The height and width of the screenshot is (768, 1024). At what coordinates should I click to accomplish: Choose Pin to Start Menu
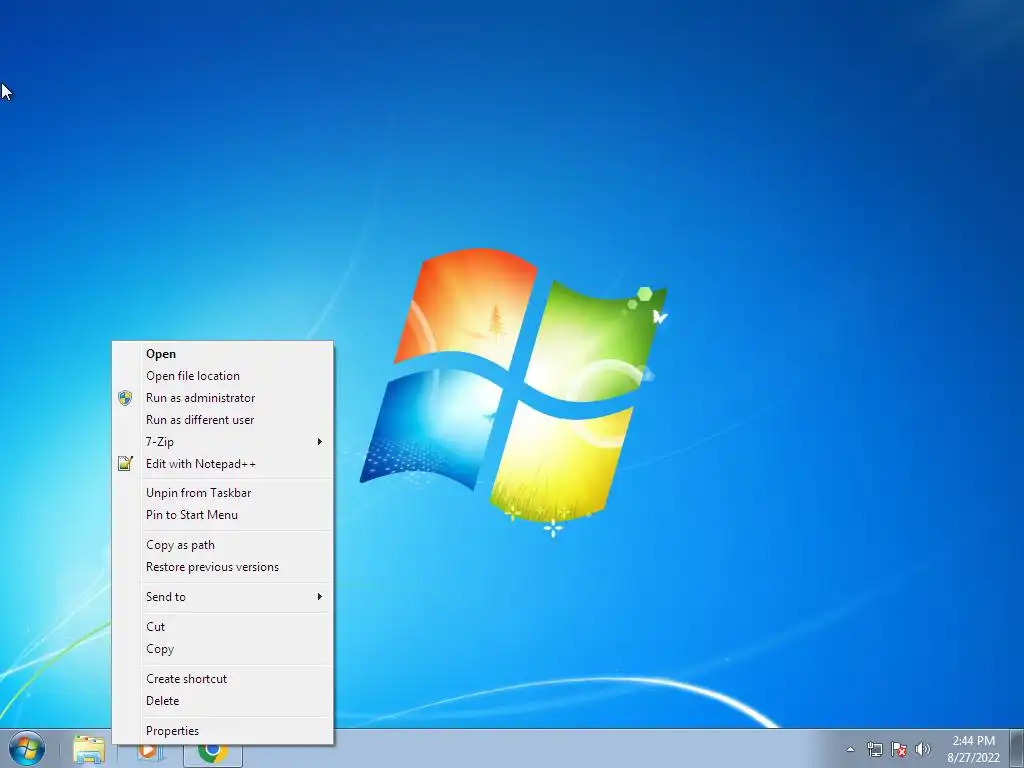click(223, 515)
